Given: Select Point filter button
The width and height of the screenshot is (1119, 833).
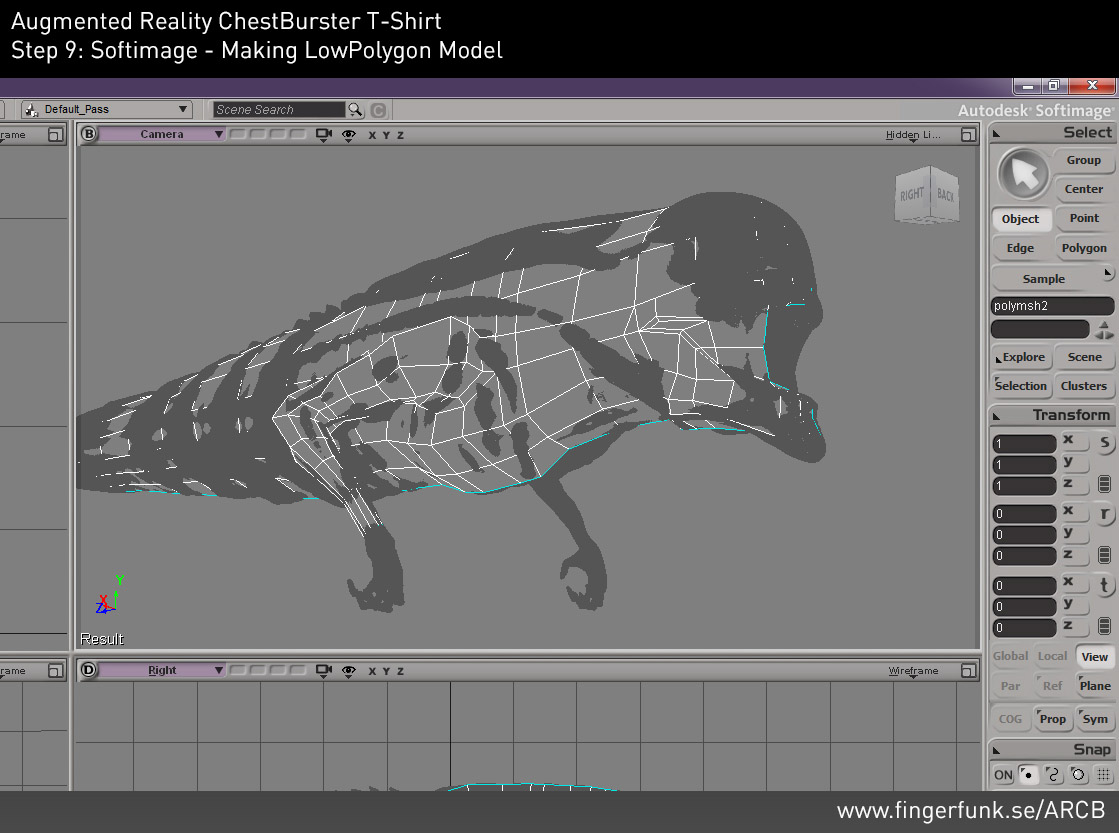Looking at the screenshot, I should coord(1084,218).
